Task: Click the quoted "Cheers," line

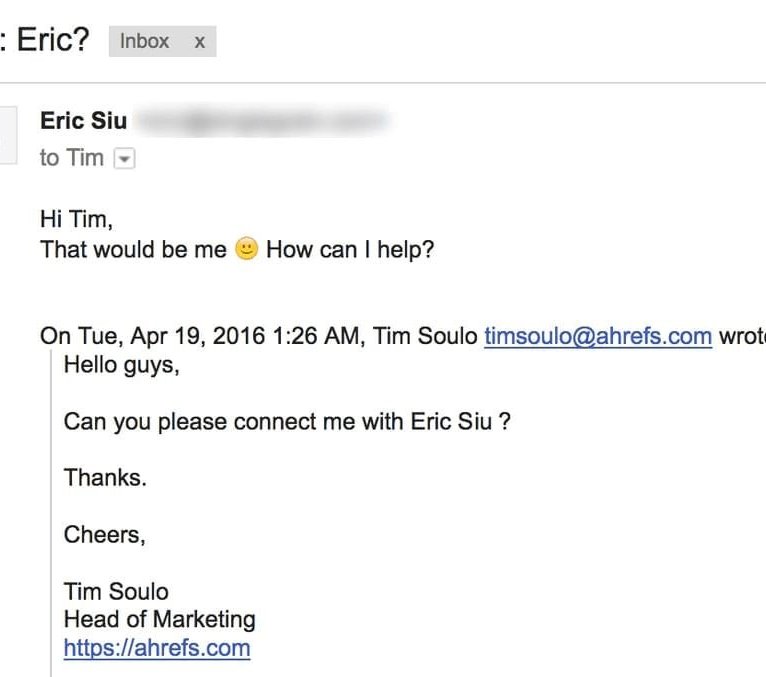Action: (x=104, y=534)
